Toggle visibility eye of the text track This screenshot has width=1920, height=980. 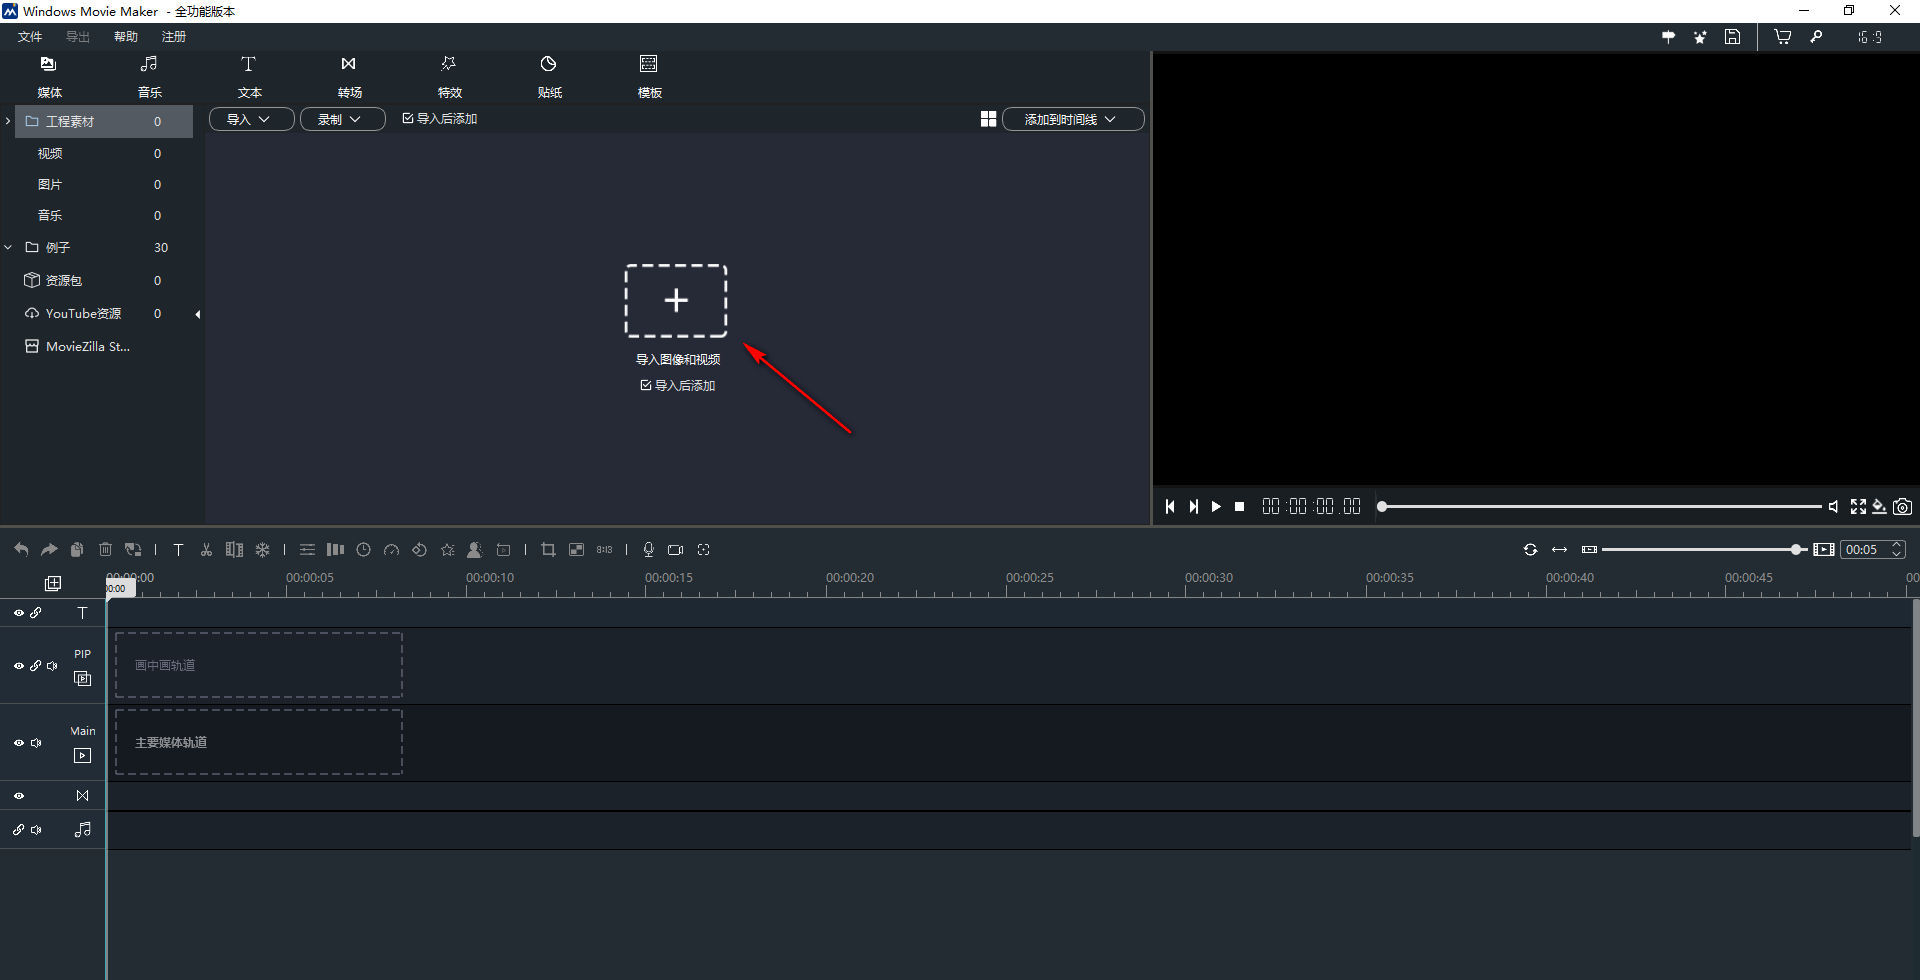[19, 613]
